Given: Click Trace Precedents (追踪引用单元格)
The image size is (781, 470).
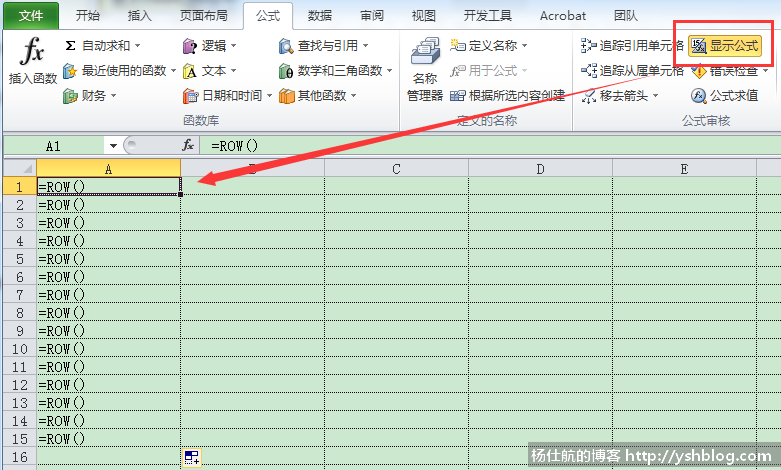Looking at the screenshot, I should [632, 46].
